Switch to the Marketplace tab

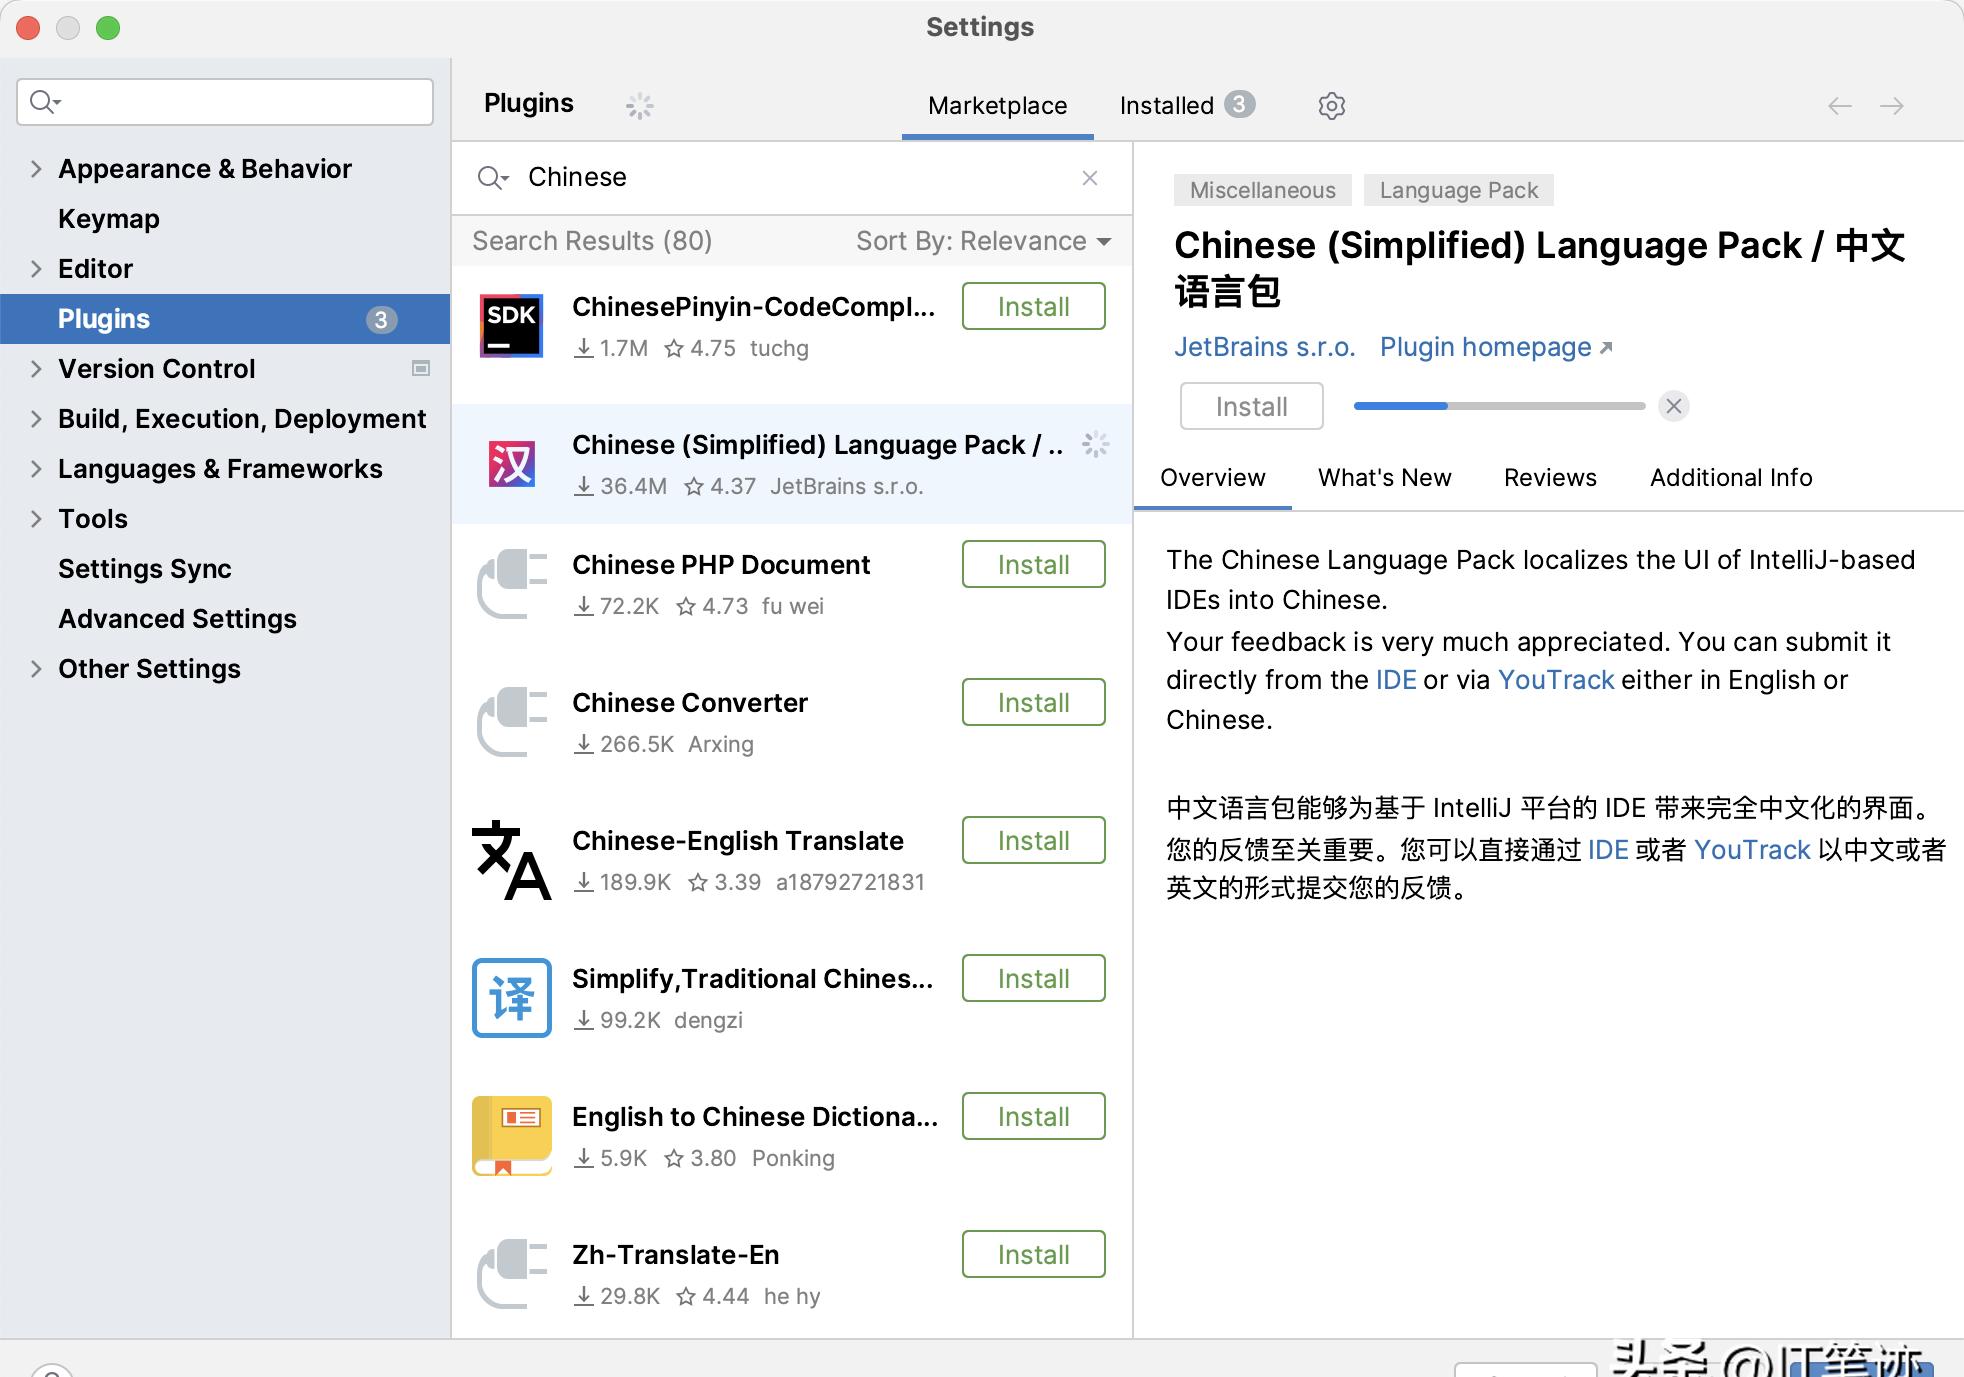997,106
